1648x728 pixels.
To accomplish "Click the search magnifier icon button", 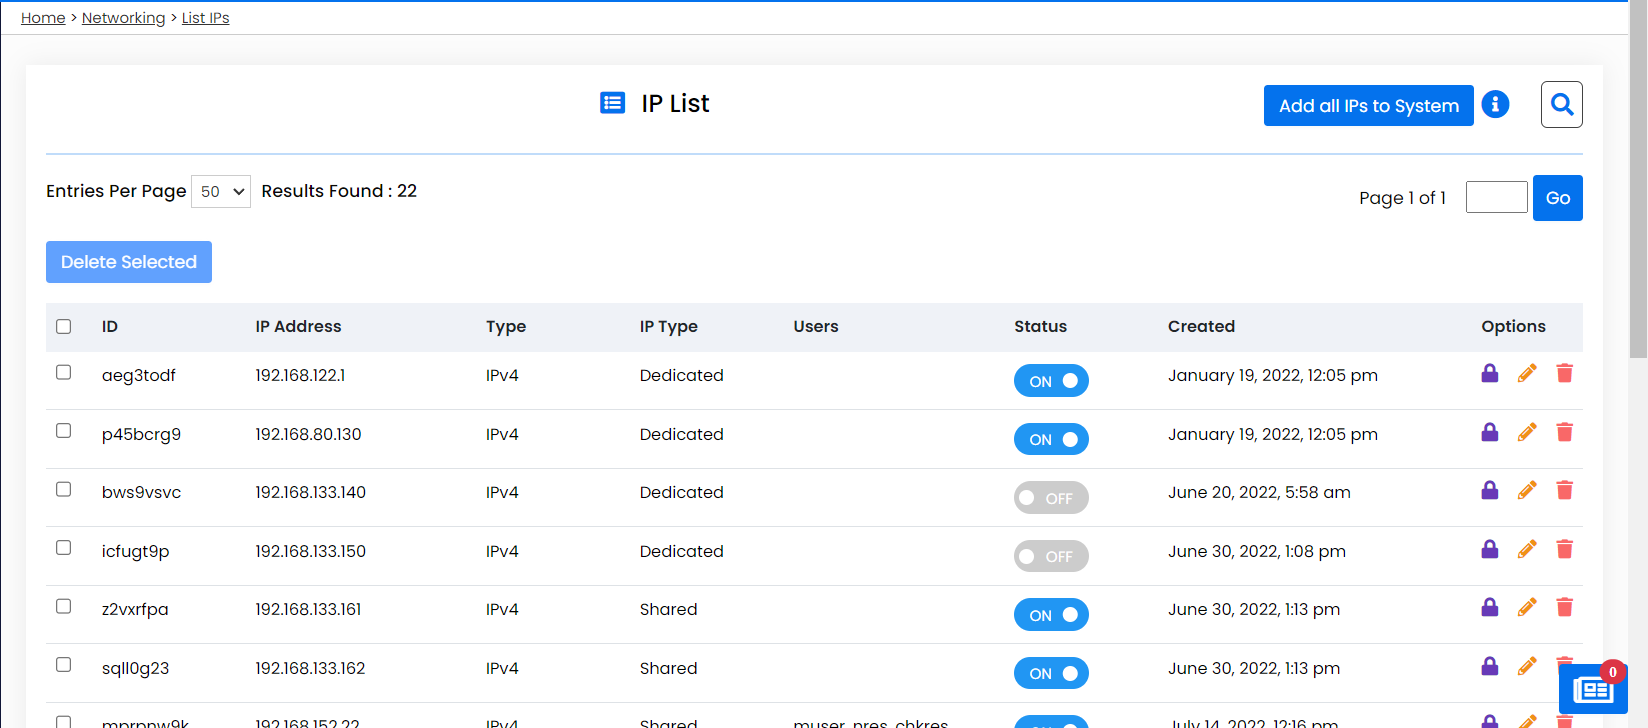I will (x=1561, y=104).
